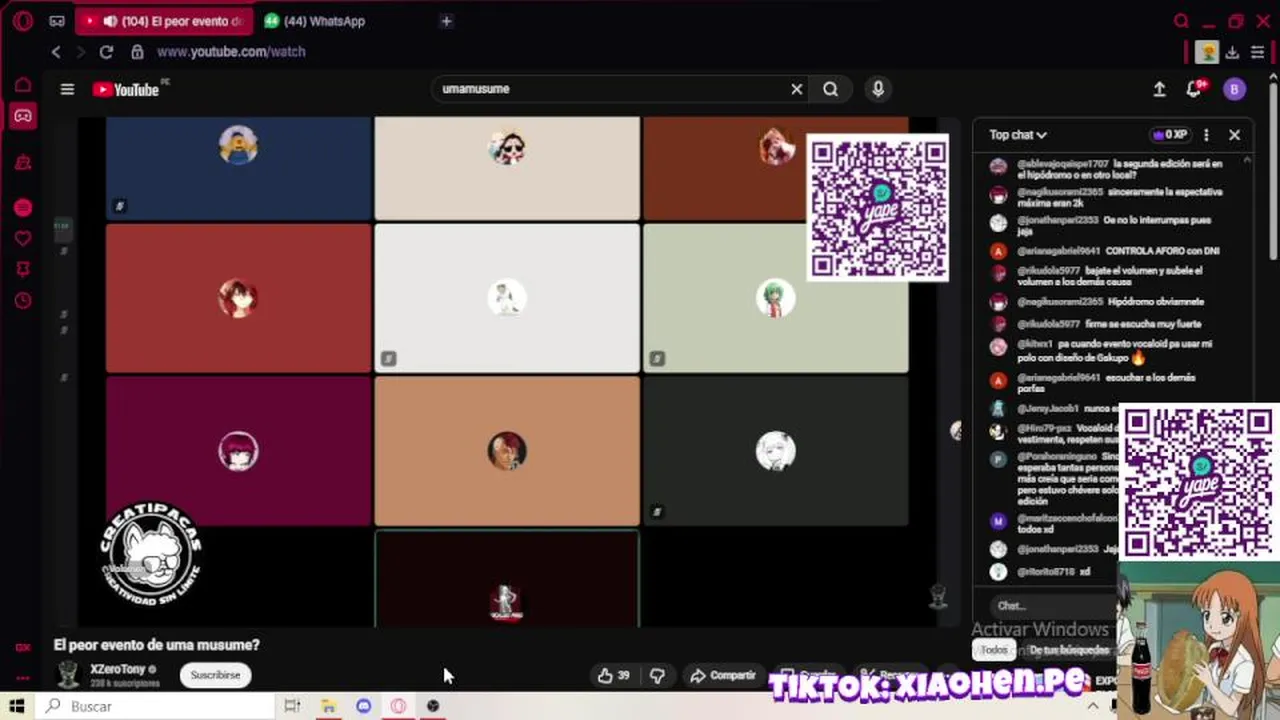Image resolution: width=1280 pixels, height=720 pixels.
Task: Open GX Corner gamepad icon in sidebar
Action: [22, 116]
